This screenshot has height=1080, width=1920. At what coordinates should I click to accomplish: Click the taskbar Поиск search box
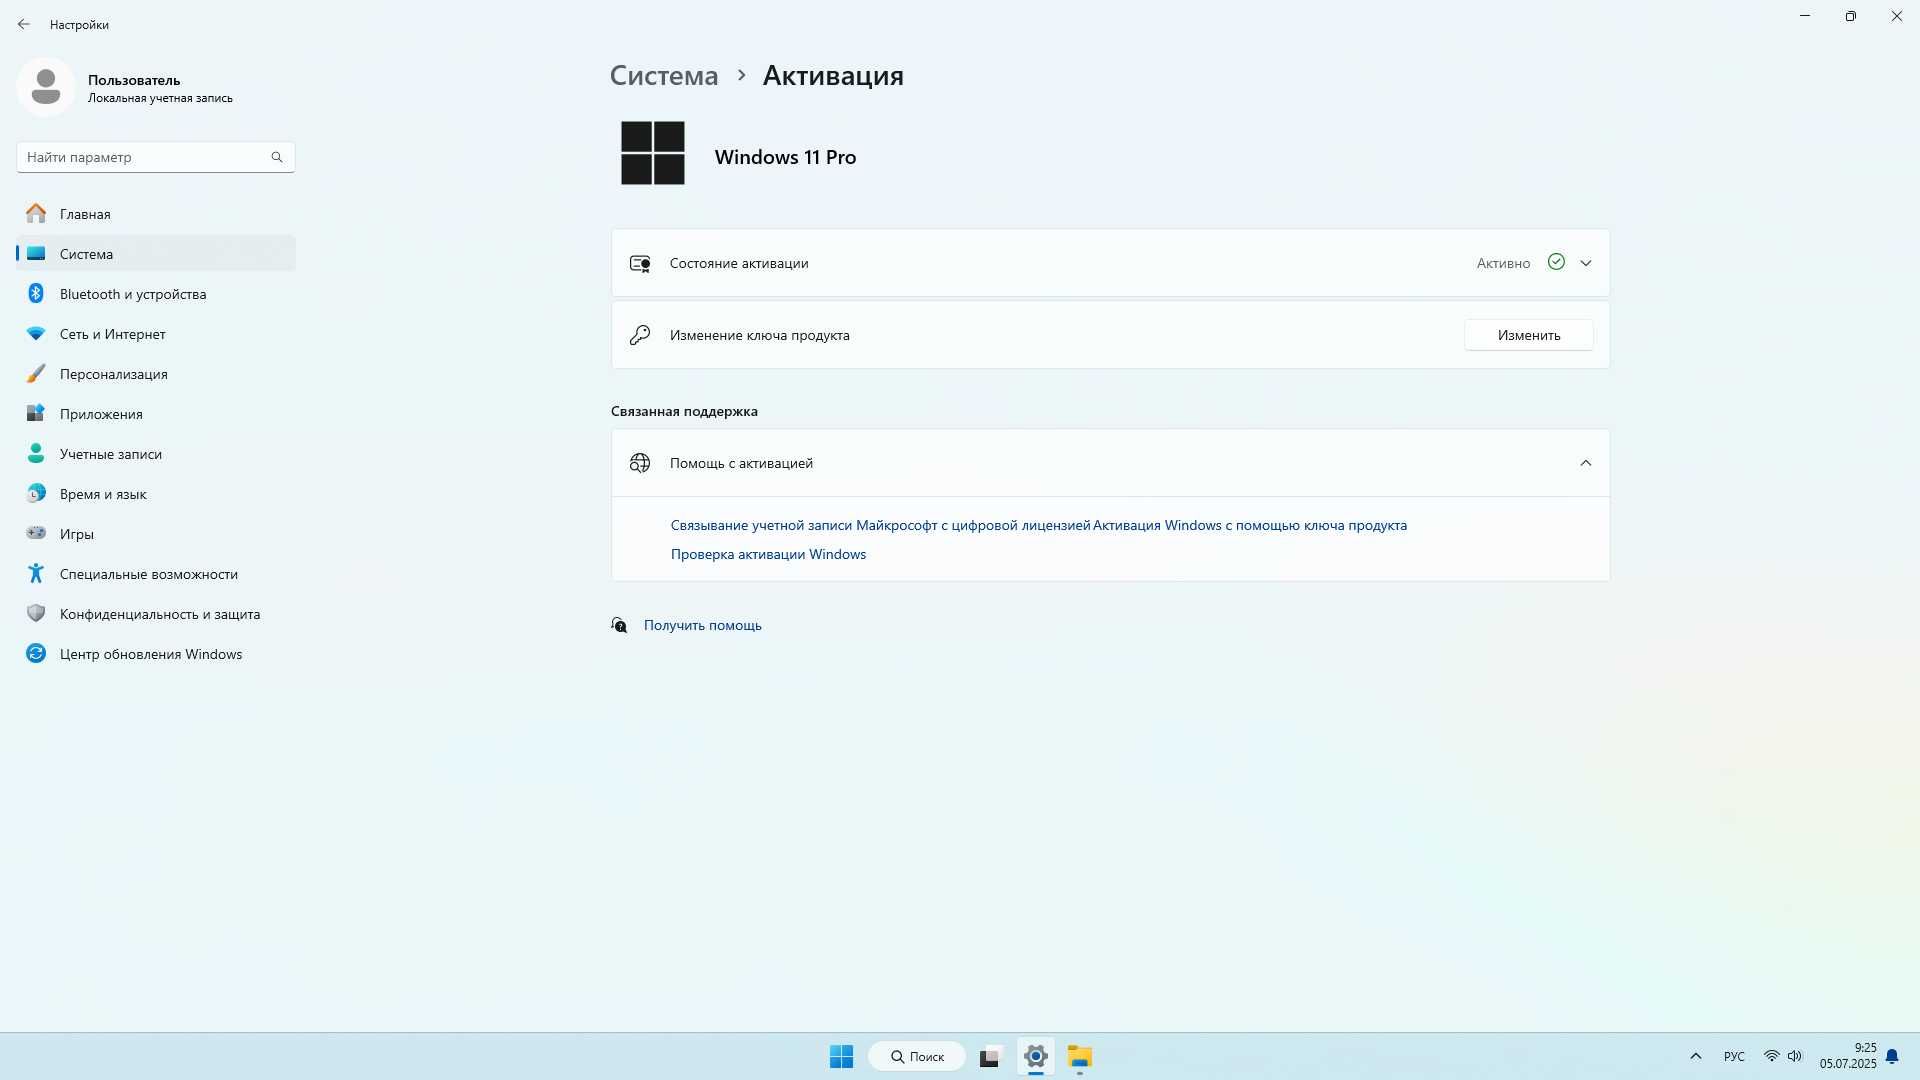[x=917, y=1056]
